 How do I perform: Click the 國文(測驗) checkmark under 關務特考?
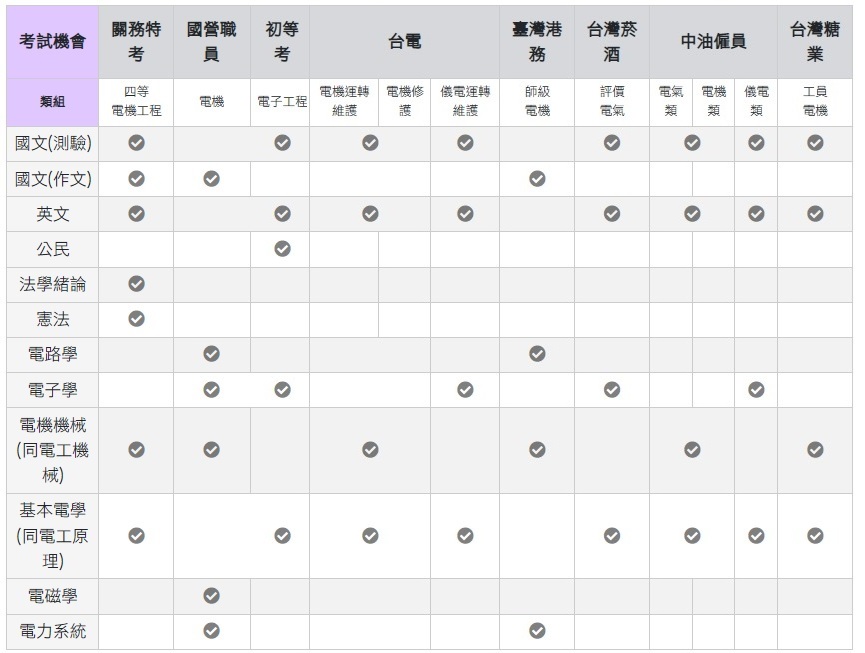pos(136,143)
